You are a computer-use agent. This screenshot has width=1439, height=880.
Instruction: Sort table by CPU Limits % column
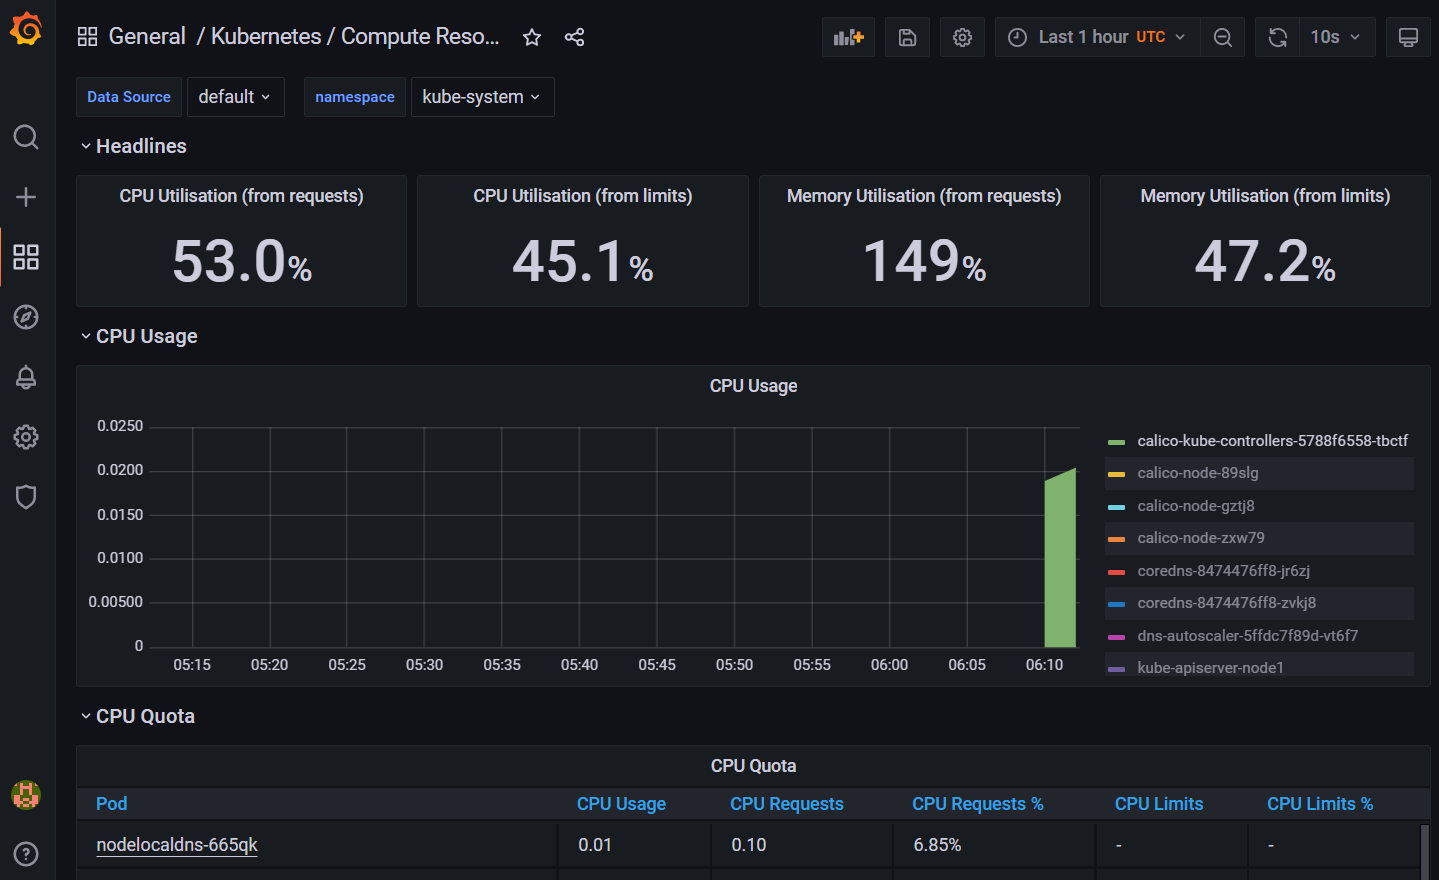pos(1320,804)
